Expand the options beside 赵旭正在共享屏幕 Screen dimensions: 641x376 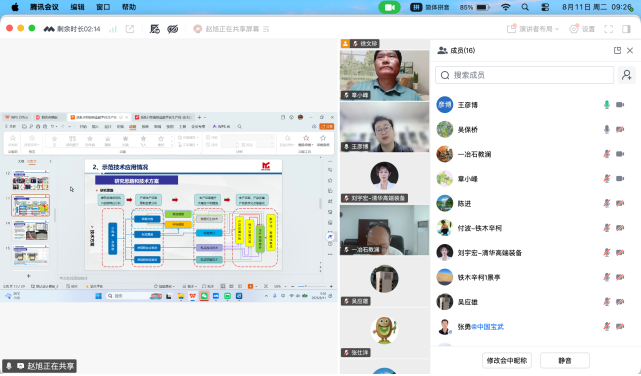[x=266, y=29]
